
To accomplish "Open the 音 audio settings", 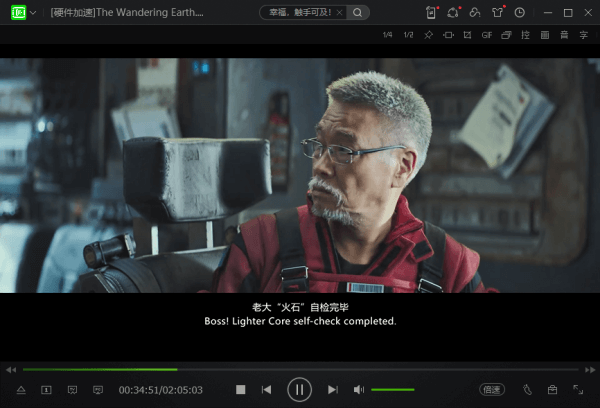I will pos(564,35).
